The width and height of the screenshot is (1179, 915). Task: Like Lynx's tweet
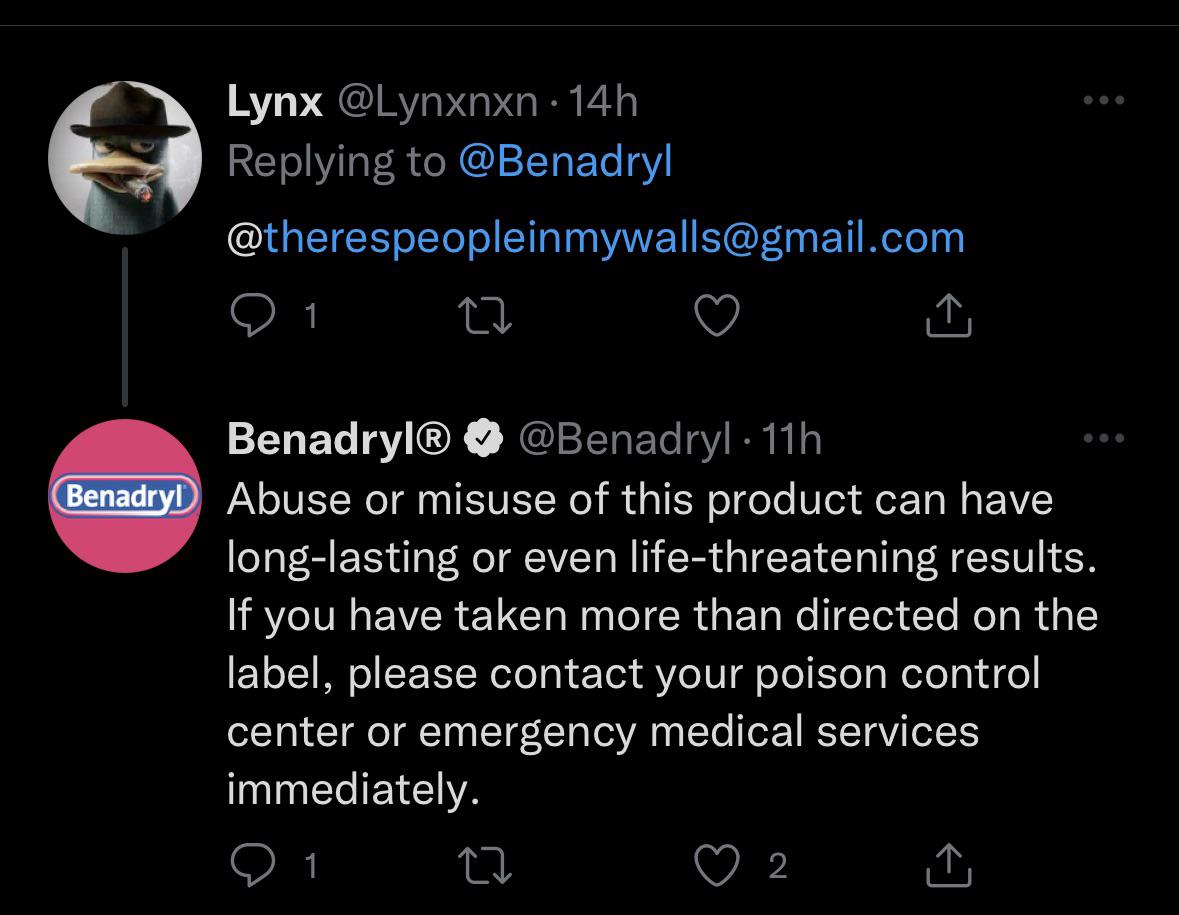coord(716,317)
